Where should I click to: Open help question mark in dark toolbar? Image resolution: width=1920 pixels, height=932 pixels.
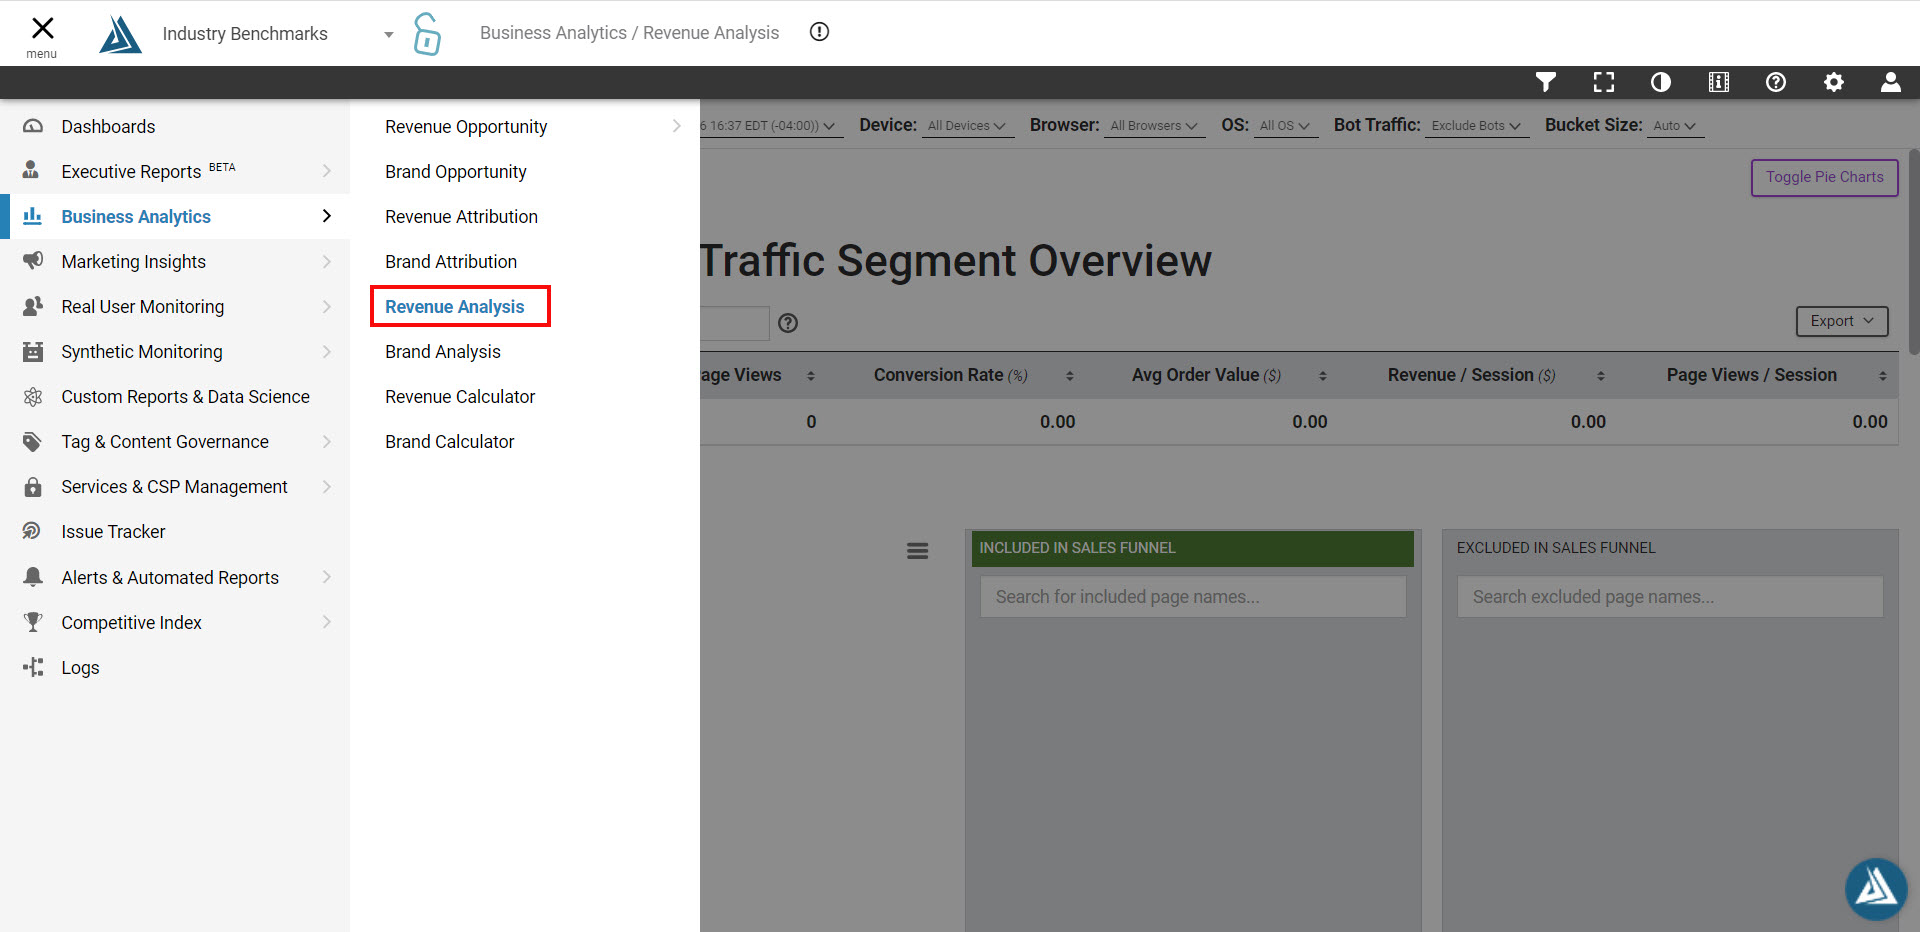1776,82
